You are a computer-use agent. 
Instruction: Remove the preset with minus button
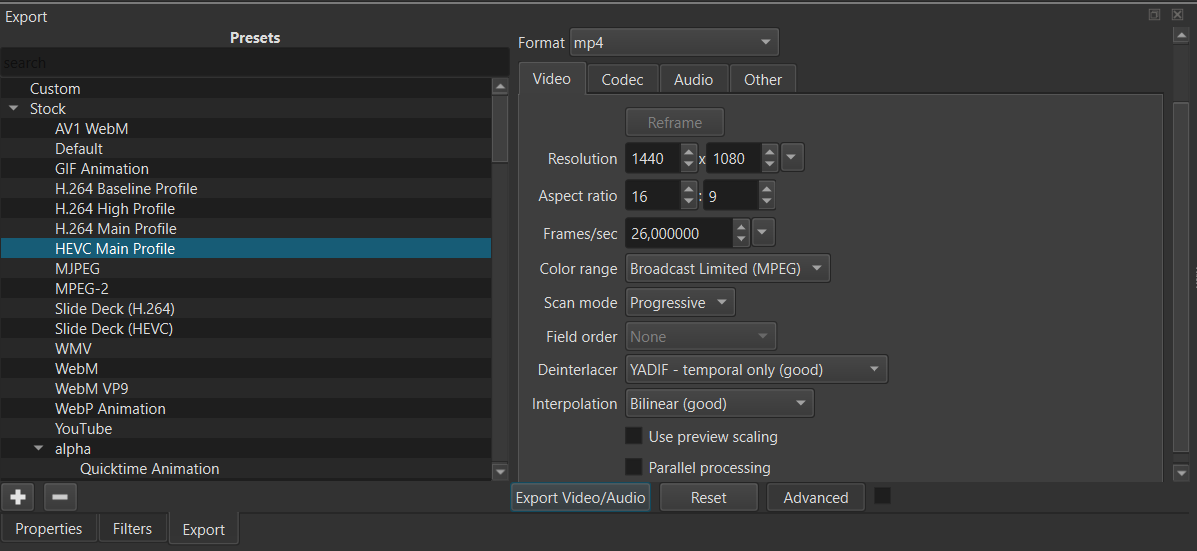[x=60, y=497]
